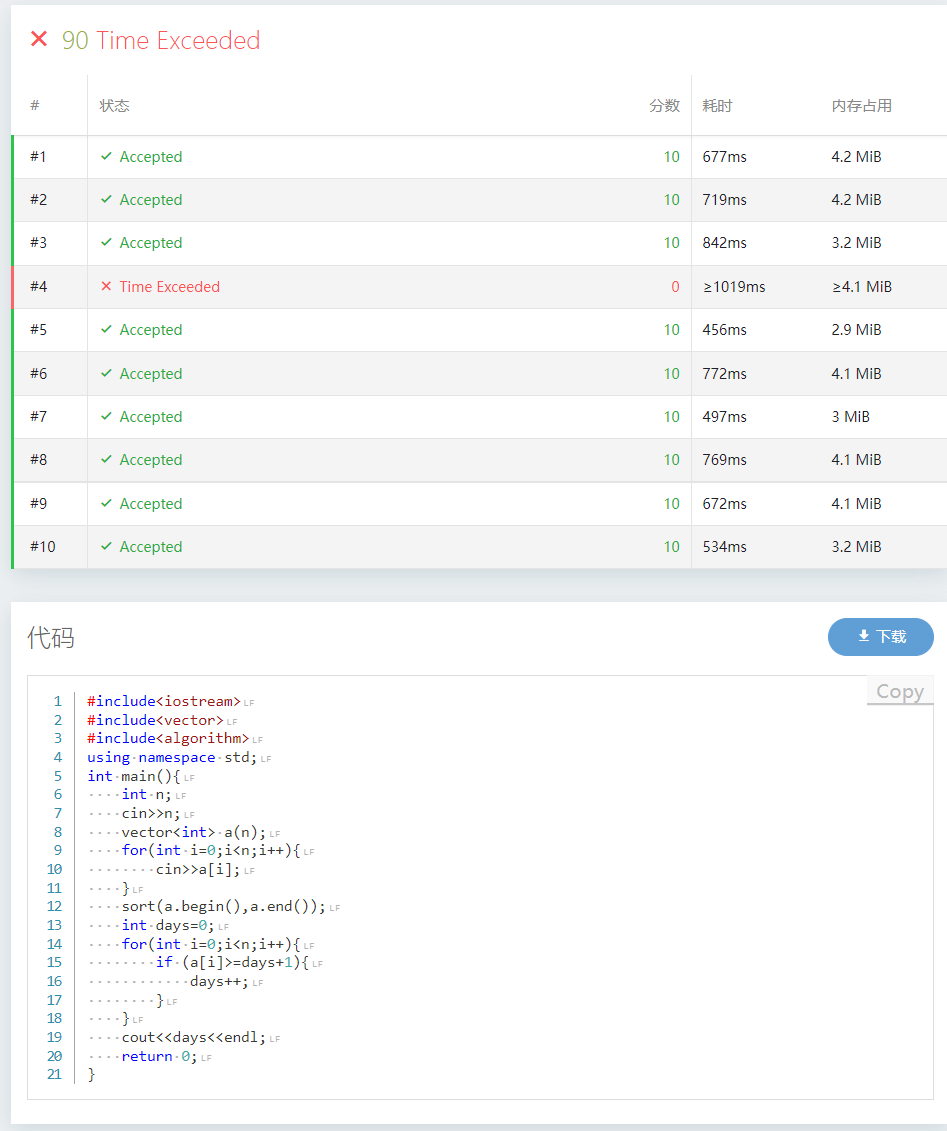Screen dimensions: 947x1131
Task: Click the 状态 column header
Action: (x=114, y=106)
